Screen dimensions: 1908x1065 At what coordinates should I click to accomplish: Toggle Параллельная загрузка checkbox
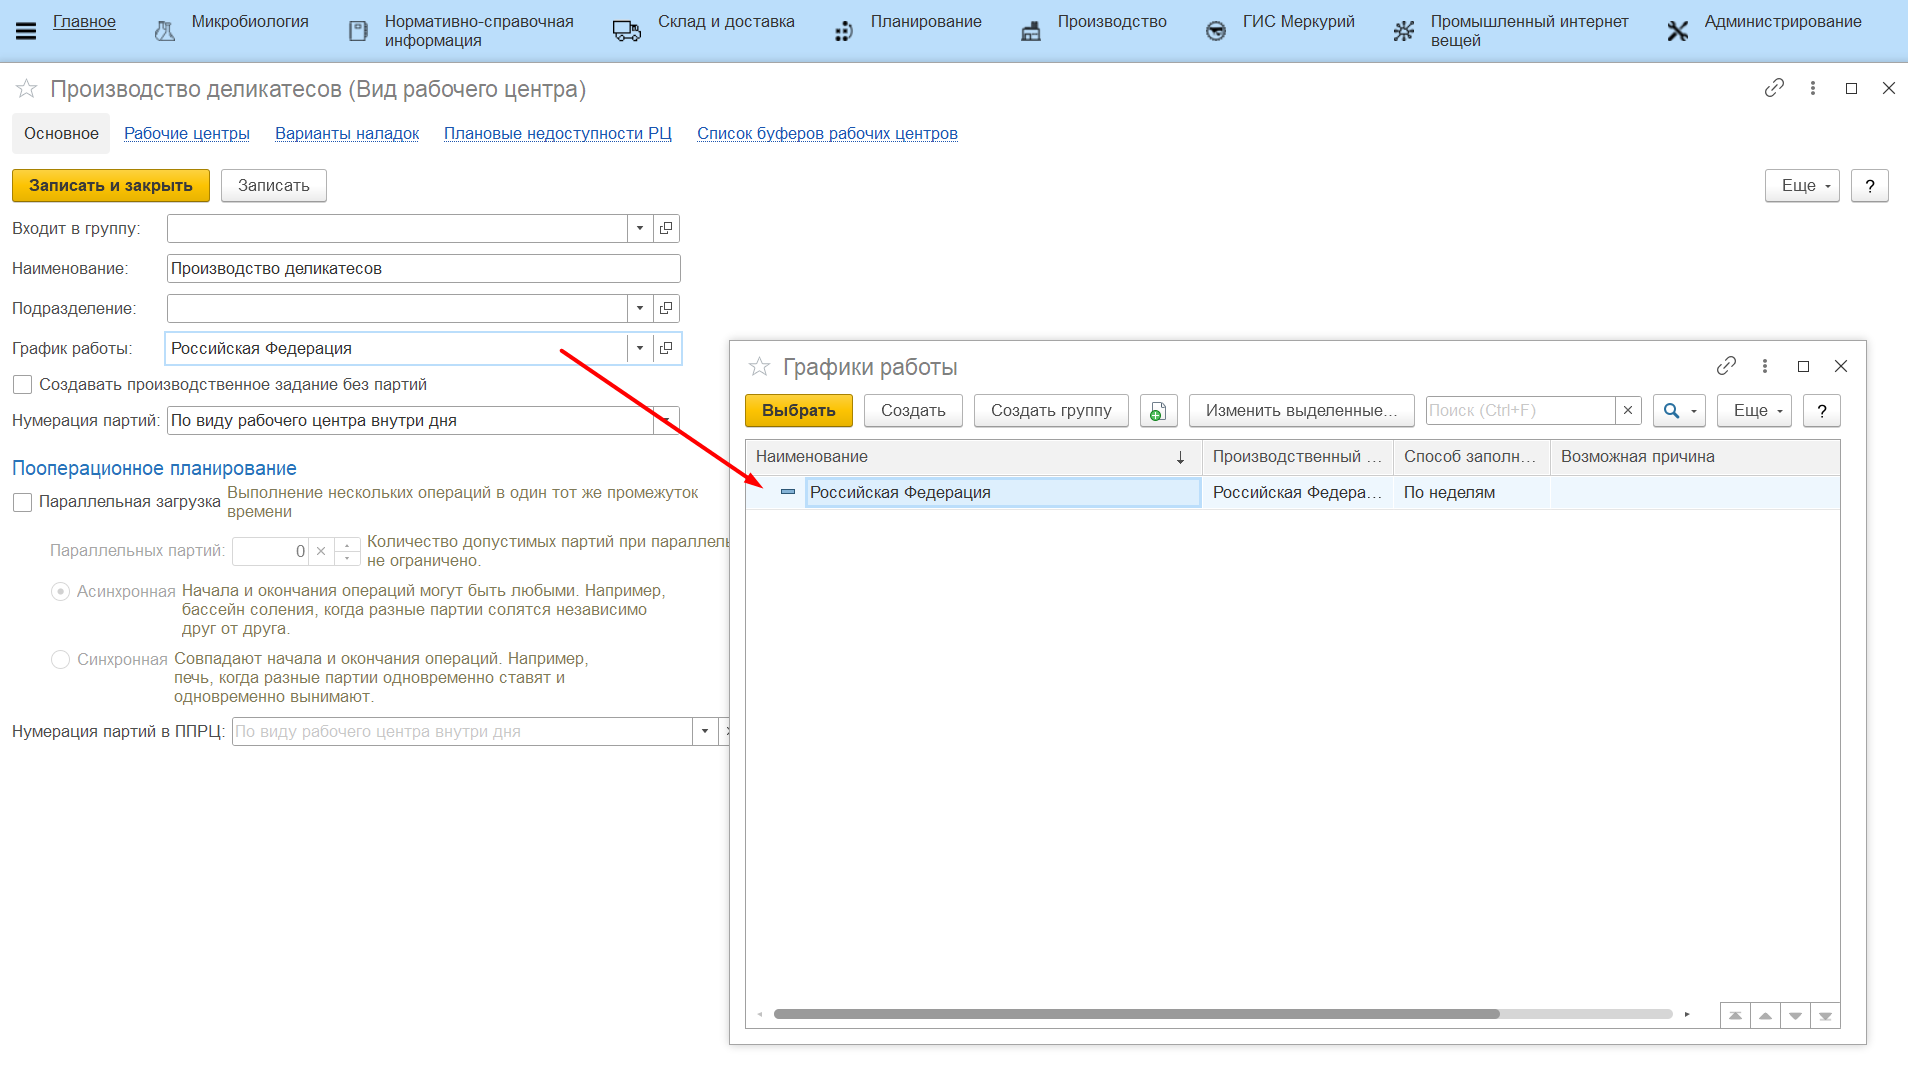(22, 502)
